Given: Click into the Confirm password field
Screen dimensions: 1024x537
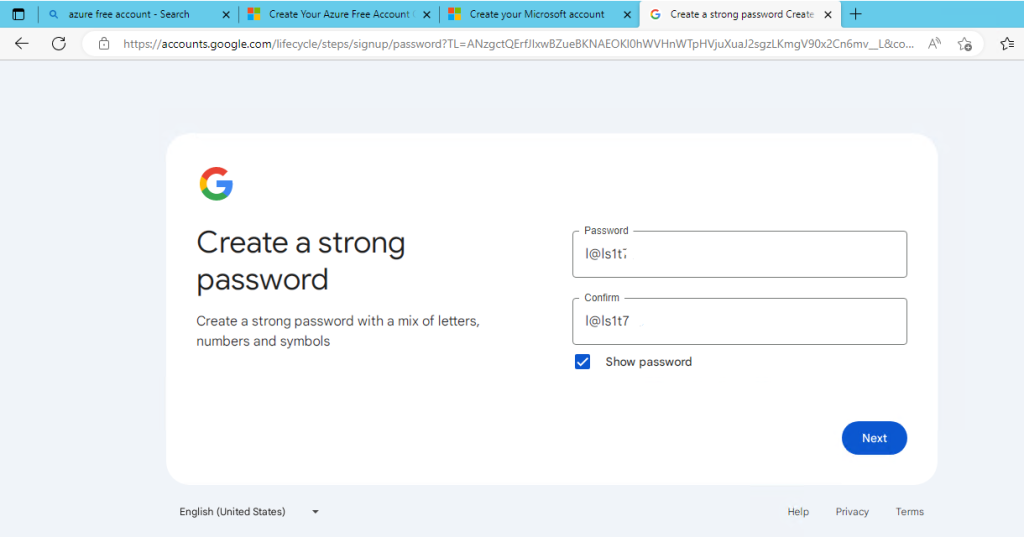Looking at the screenshot, I should (x=739, y=321).
